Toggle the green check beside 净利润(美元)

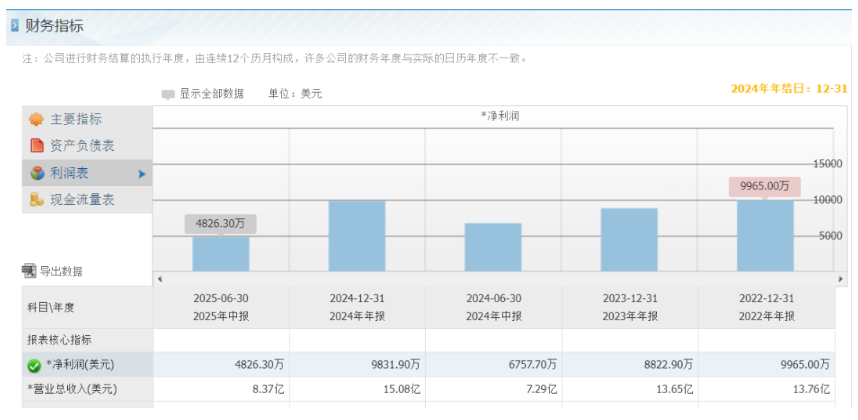pyautogui.click(x=33, y=365)
